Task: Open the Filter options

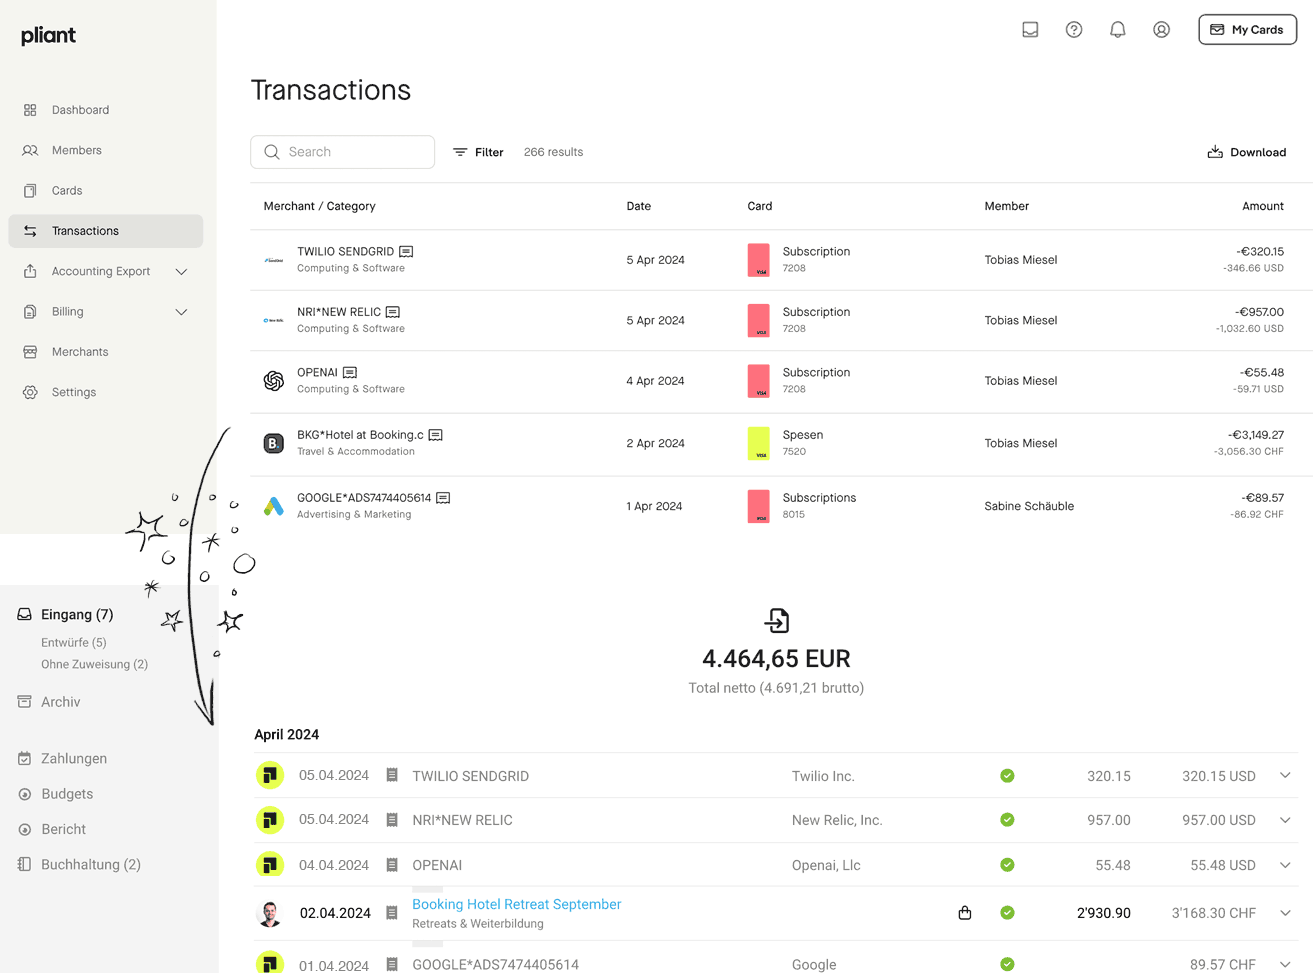Action: (478, 152)
